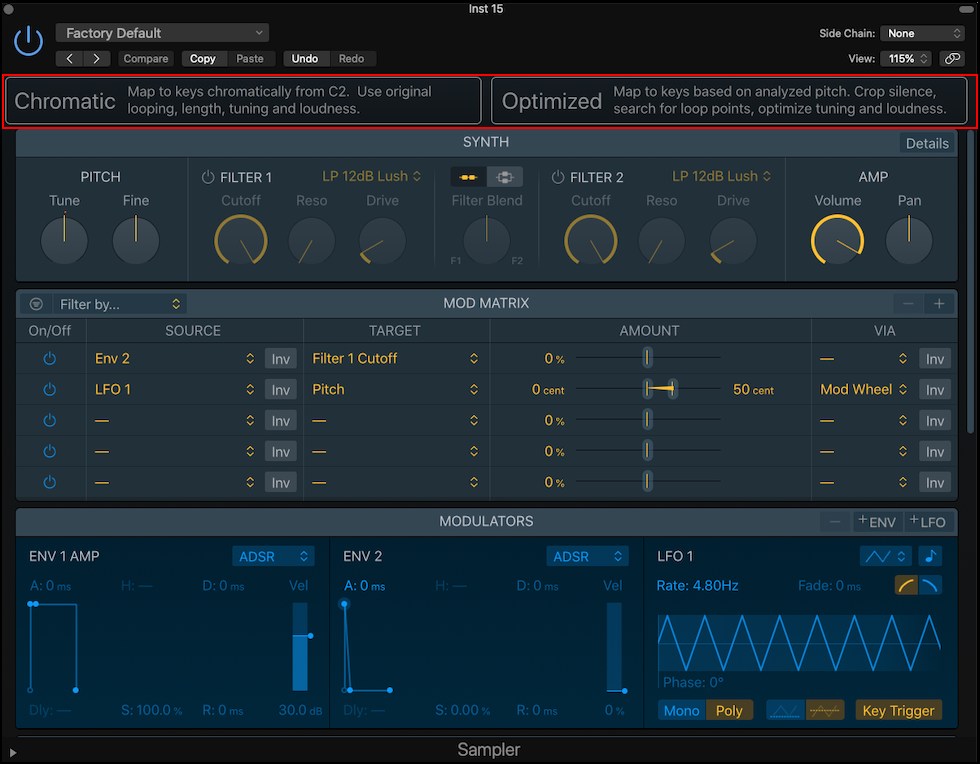Click the ENV 1 AMP velocity slider

pyautogui.click(x=300, y=646)
